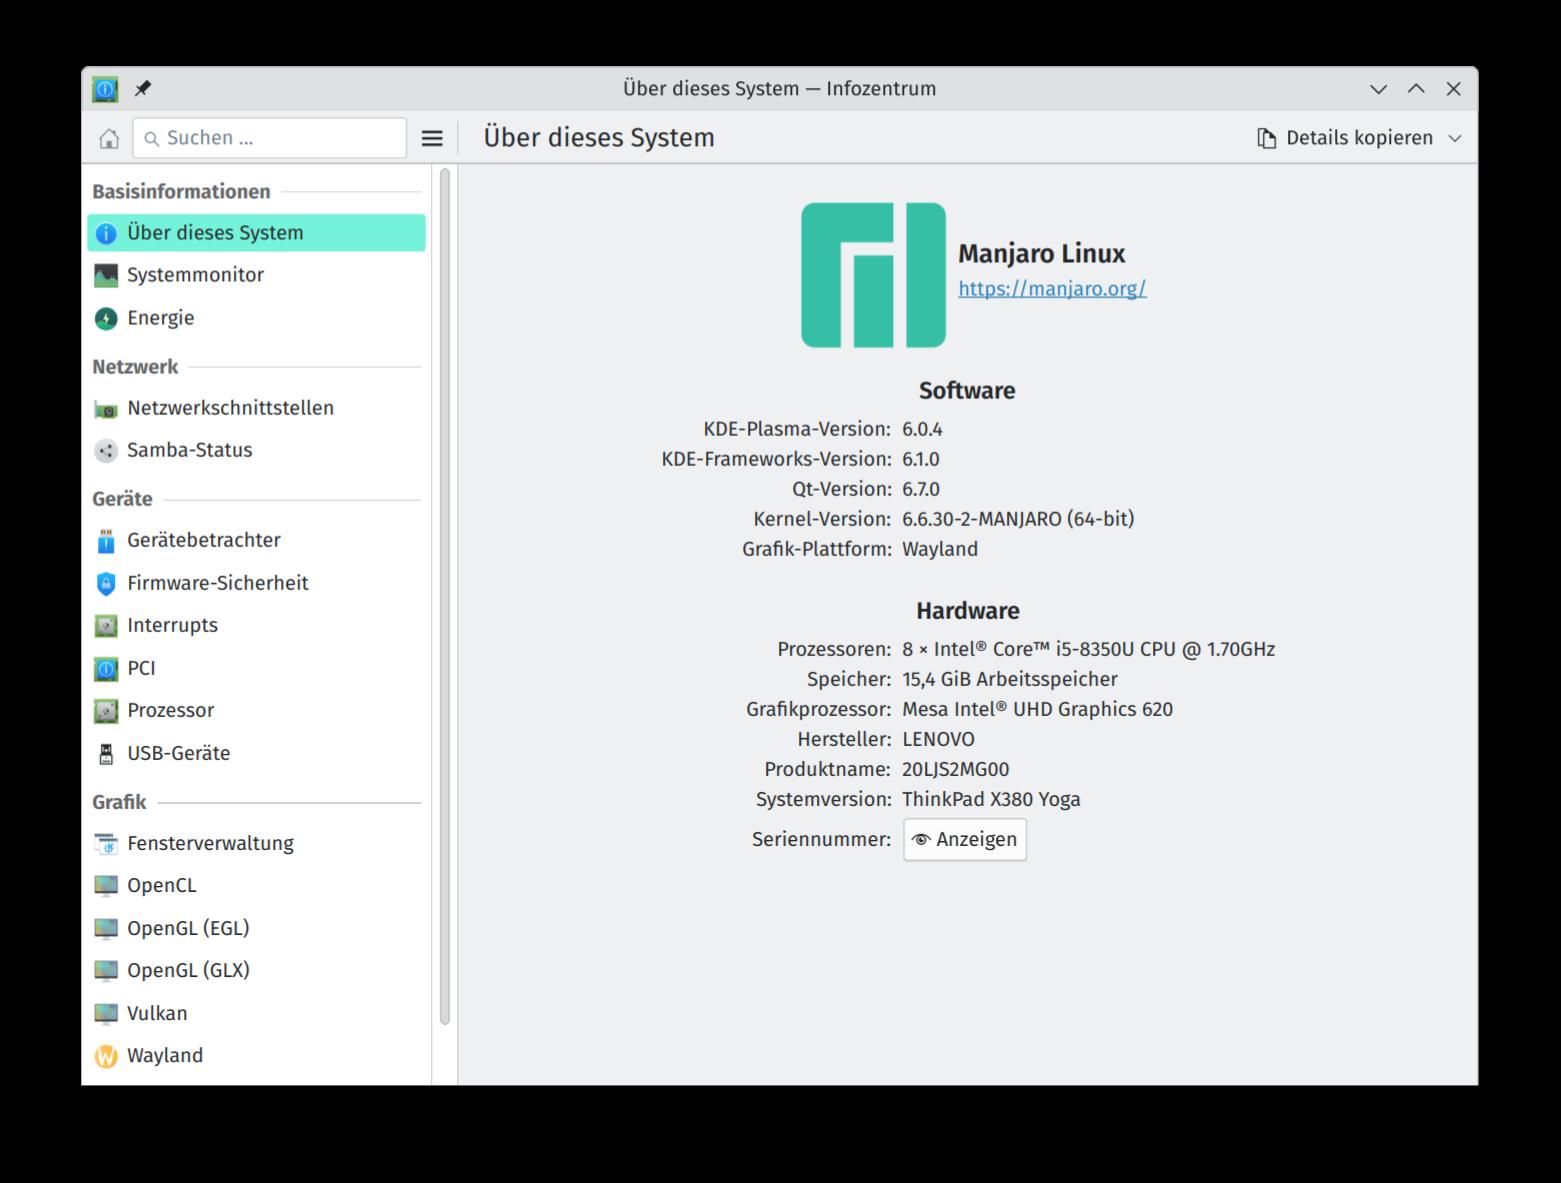Click the USB-Geräte icon
The width and height of the screenshot is (1561, 1183).
(106, 754)
